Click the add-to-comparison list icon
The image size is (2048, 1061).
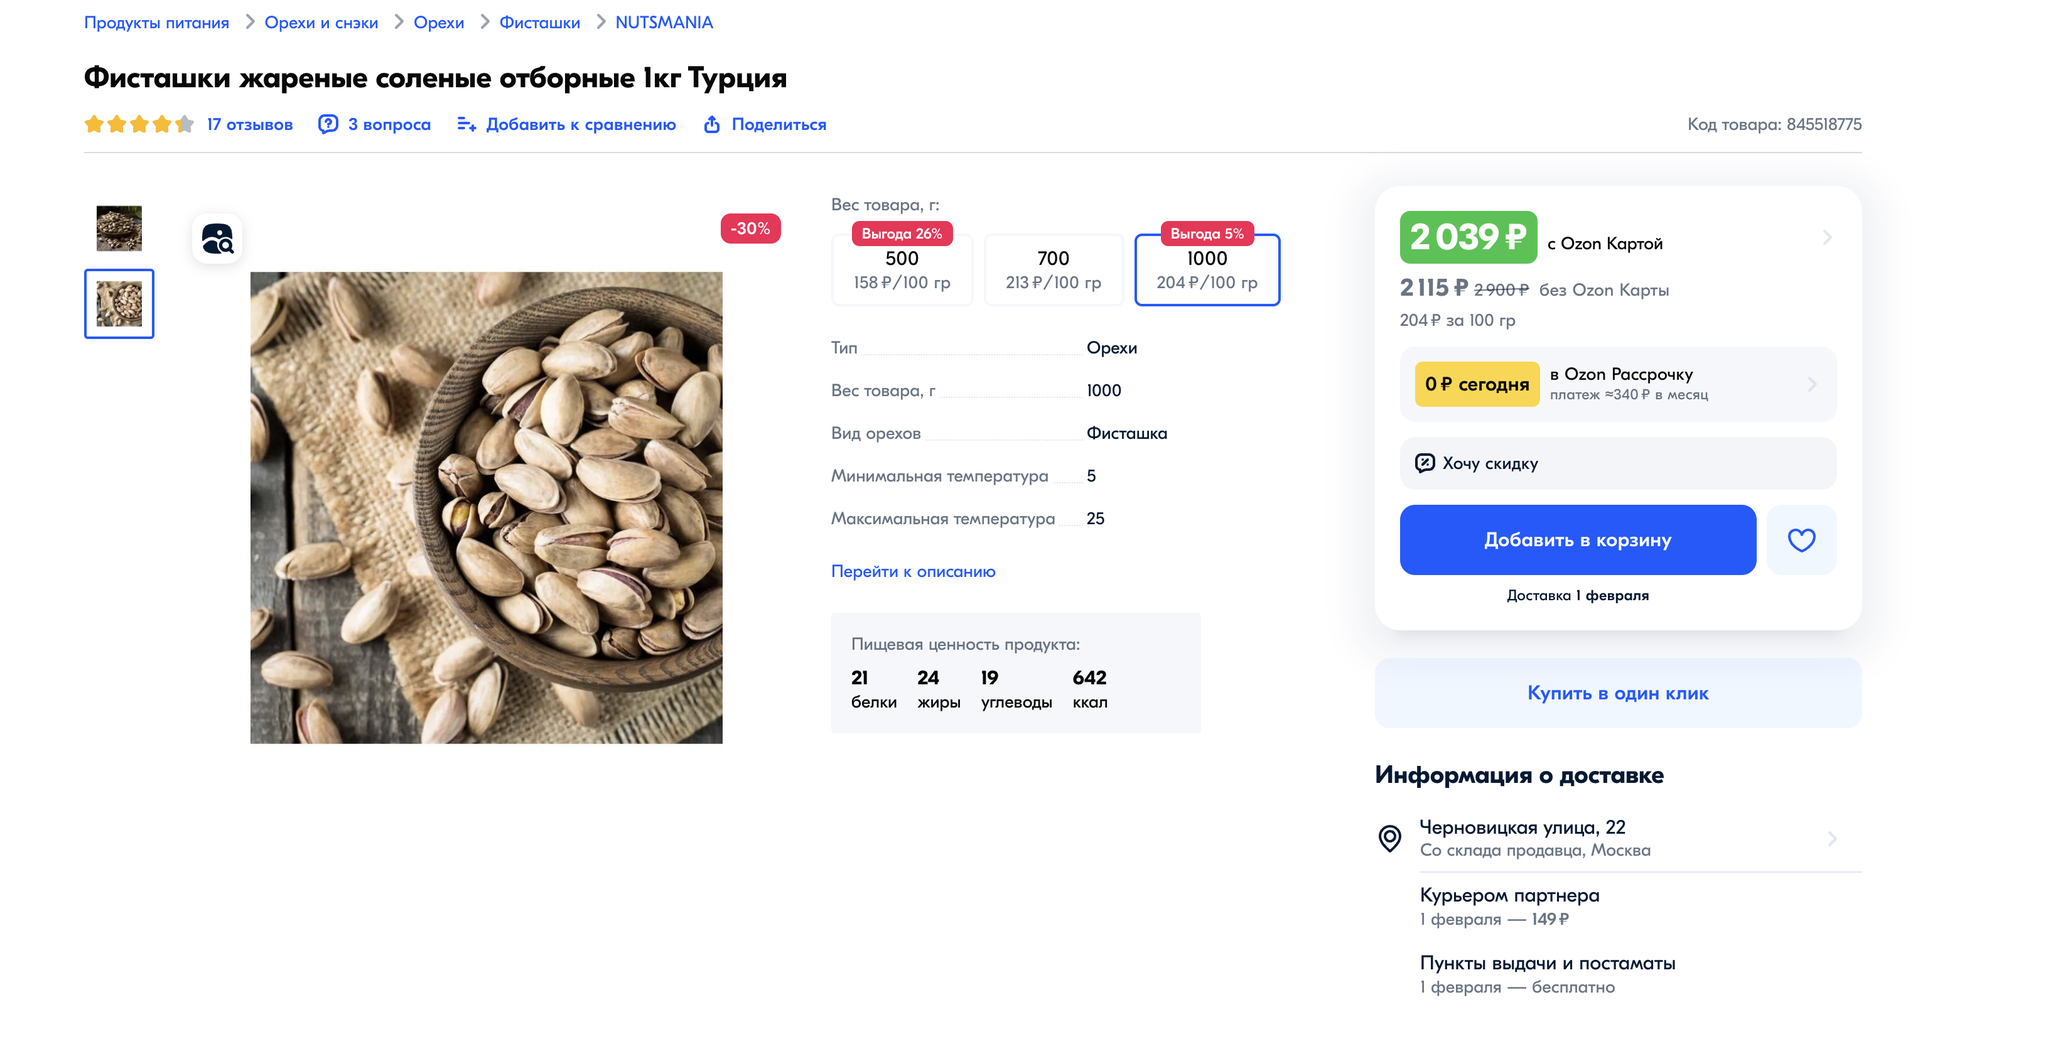click(466, 124)
